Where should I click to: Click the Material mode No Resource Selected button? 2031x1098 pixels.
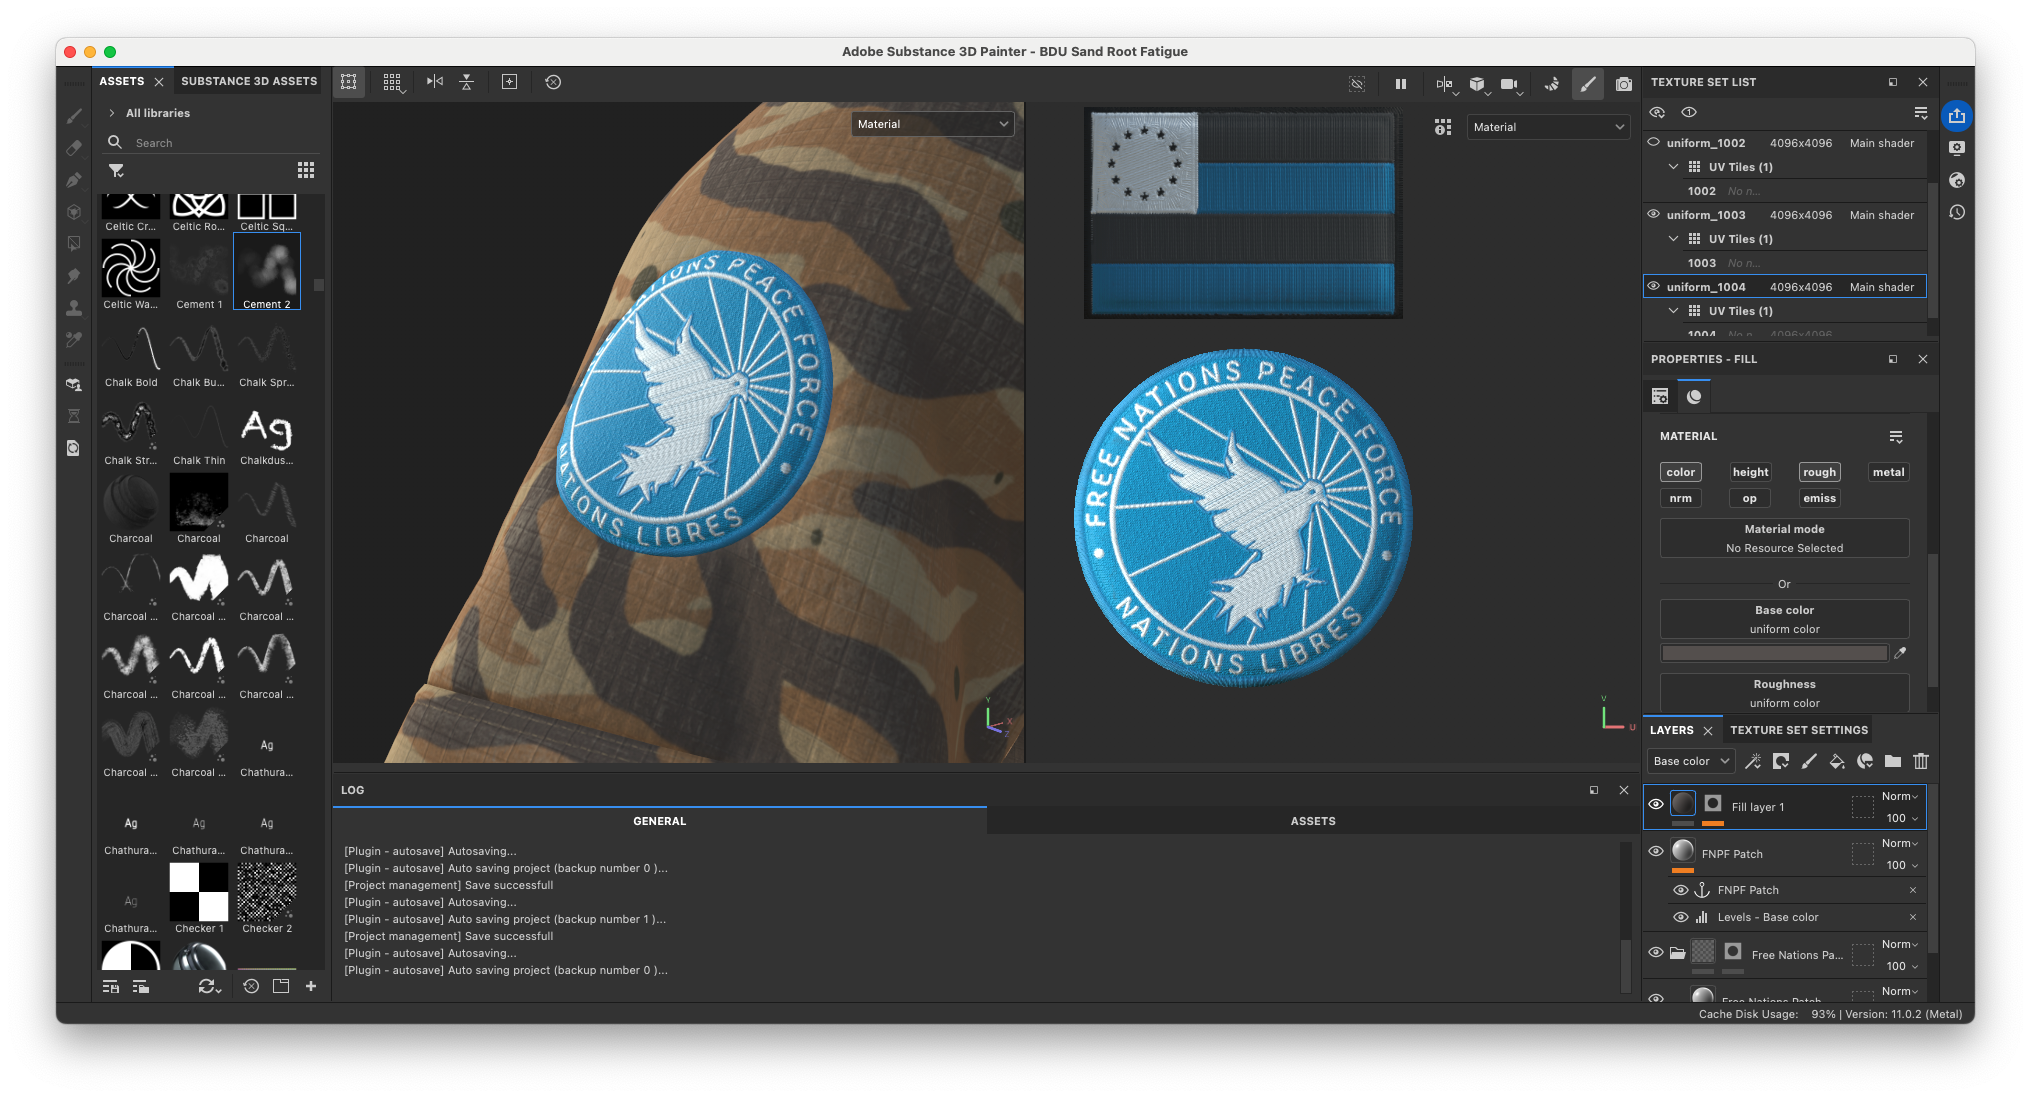click(1784, 538)
